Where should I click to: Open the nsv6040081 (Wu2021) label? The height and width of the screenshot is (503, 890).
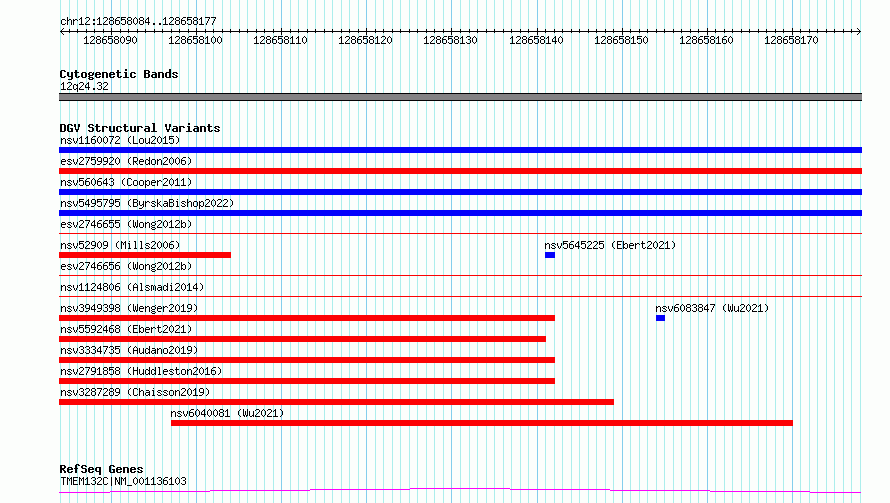(227, 413)
